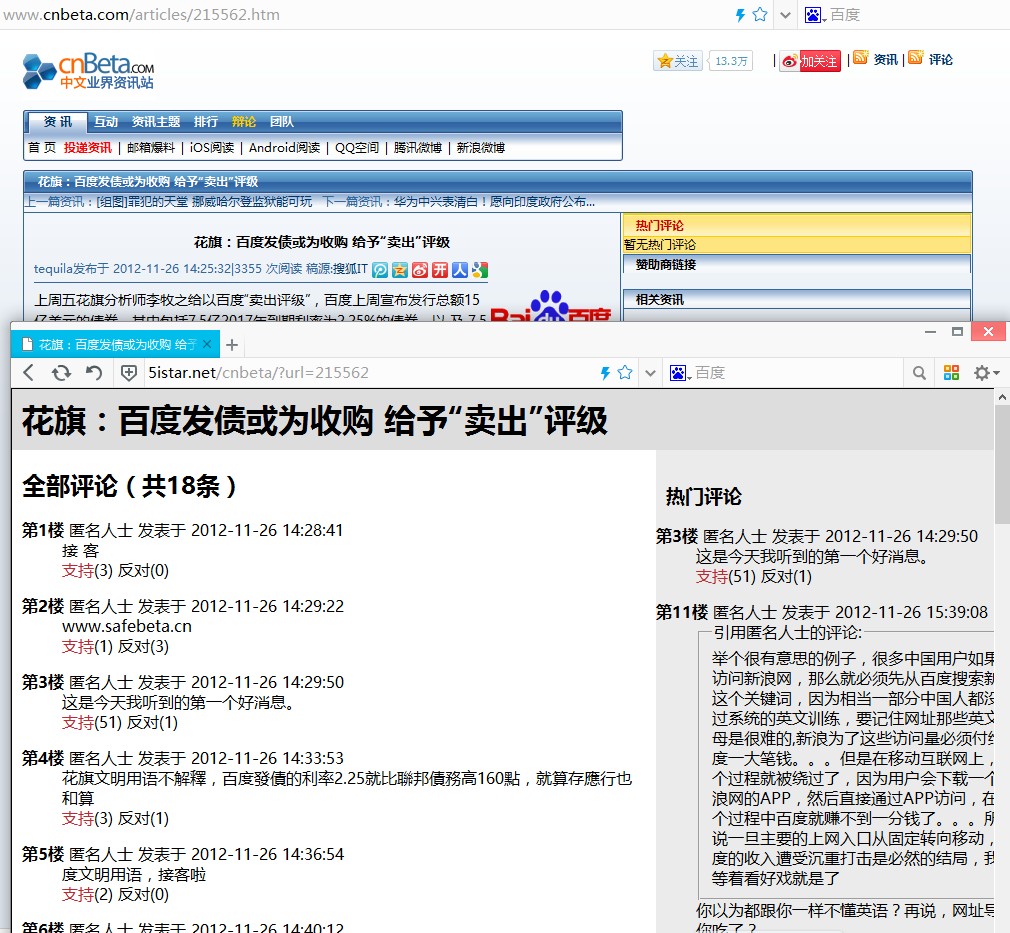The width and height of the screenshot is (1010, 933).
Task: Reload the 5istar.net page
Action: coord(61,372)
